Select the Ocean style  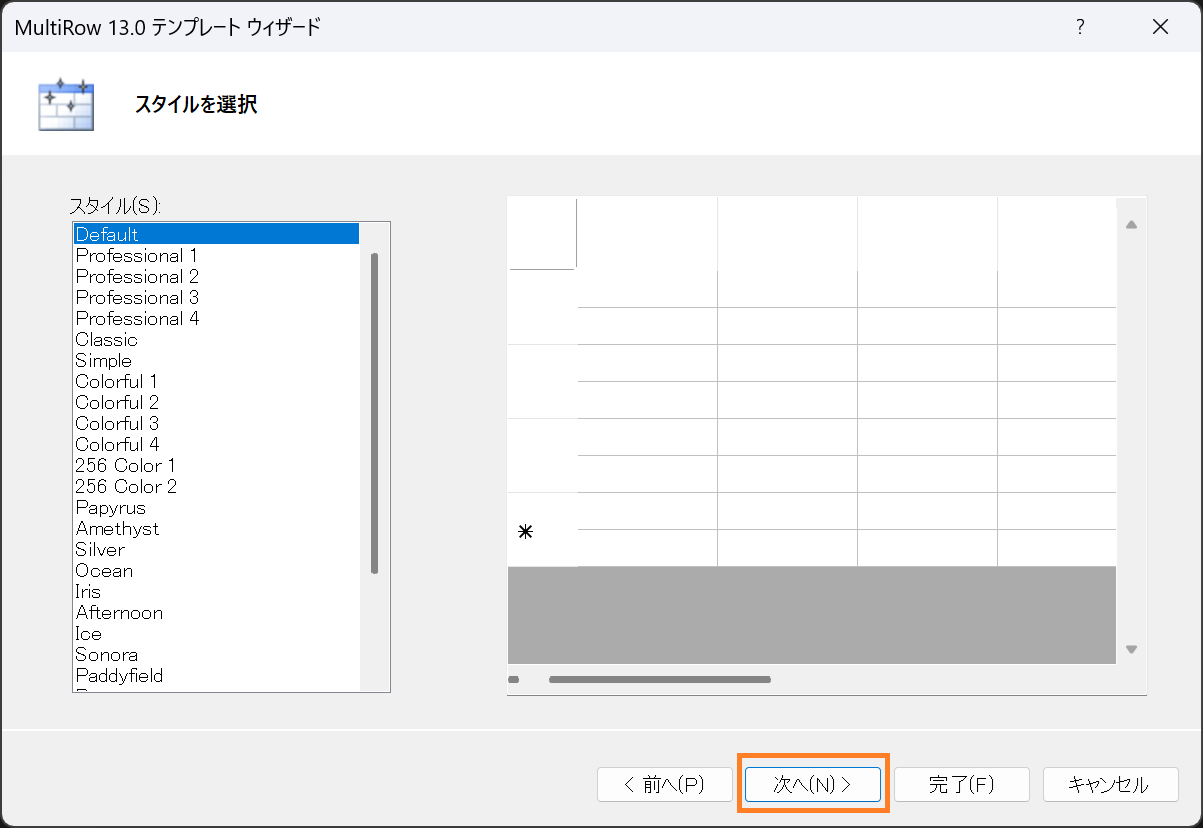pyautogui.click(x=216, y=570)
